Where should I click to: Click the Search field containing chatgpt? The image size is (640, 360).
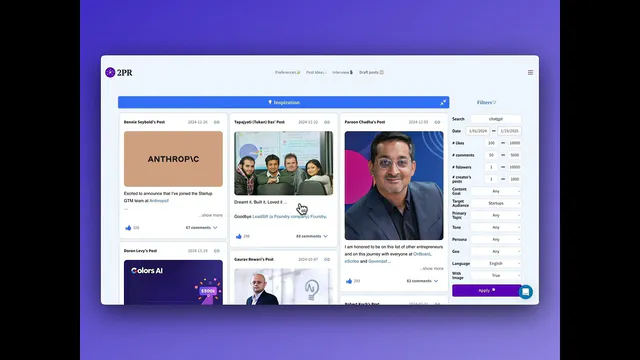(x=496, y=119)
